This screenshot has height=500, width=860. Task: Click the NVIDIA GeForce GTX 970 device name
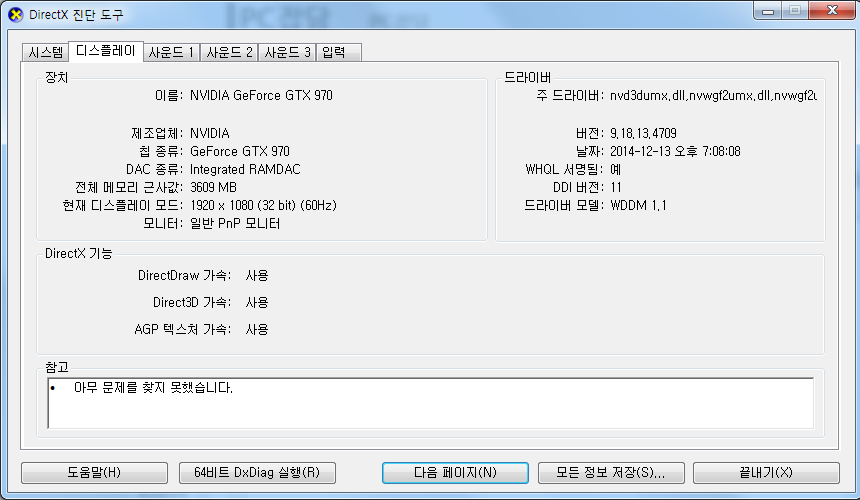tap(261, 96)
